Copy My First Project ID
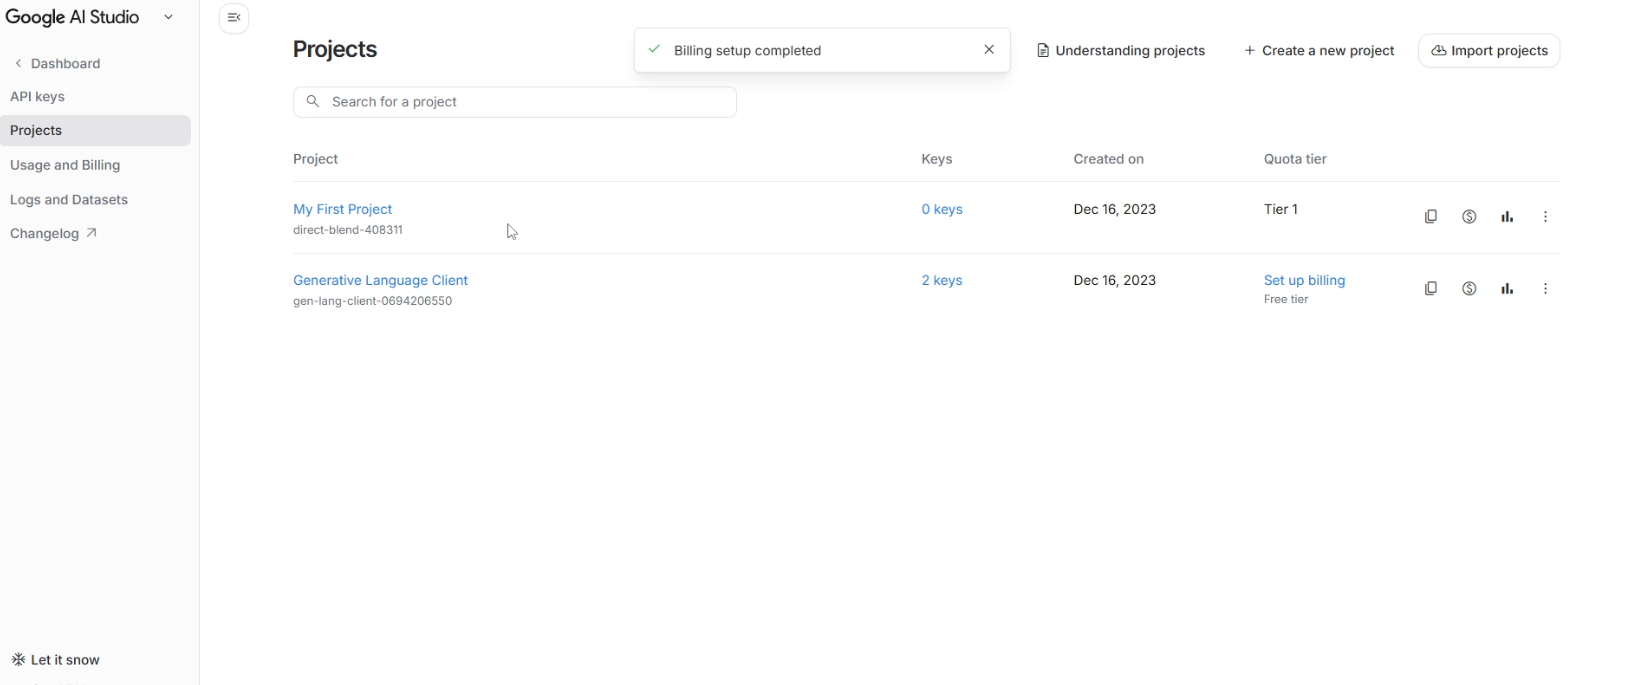The height and width of the screenshot is (685, 1627). (x=1431, y=217)
